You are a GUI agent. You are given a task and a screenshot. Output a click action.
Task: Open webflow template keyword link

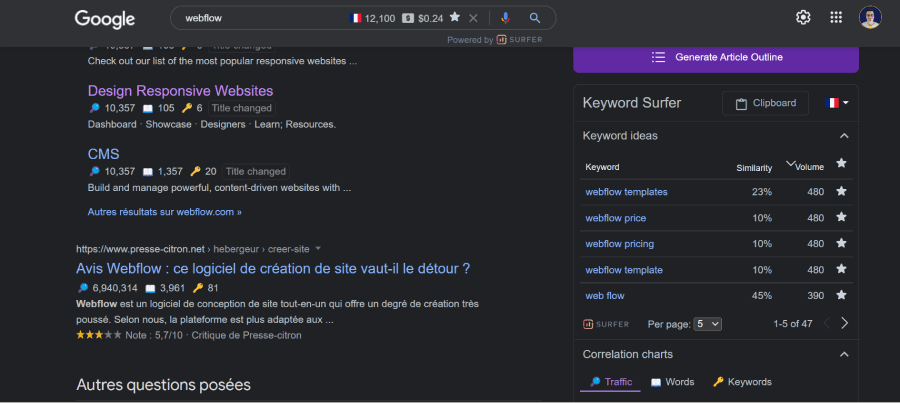pos(624,270)
